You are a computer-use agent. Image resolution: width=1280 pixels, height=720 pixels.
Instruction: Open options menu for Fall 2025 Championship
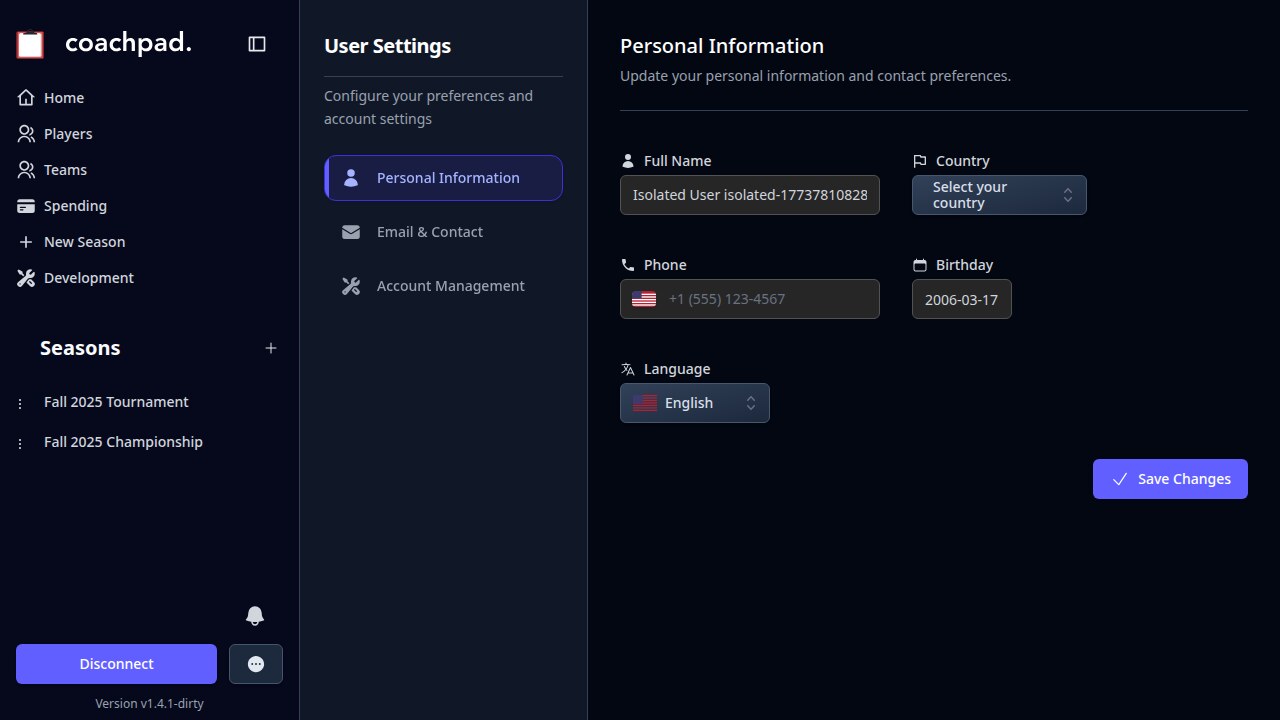coord(21,443)
